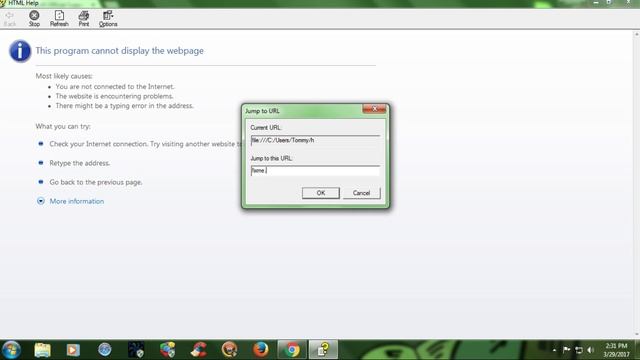Image resolution: width=640 pixels, height=360 pixels.
Task: Click the red CCleaner taskbar icon
Action: (199, 350)
